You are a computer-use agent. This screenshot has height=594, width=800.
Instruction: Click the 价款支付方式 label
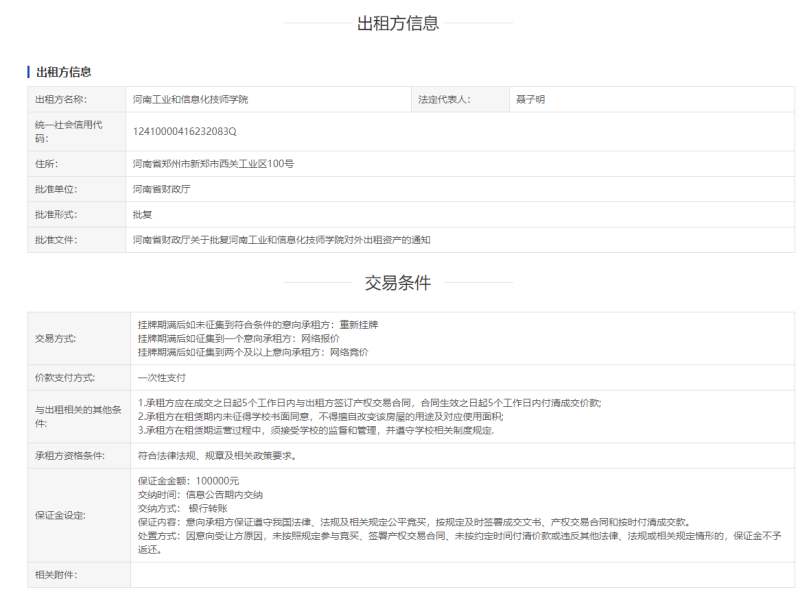pos(65,378)
